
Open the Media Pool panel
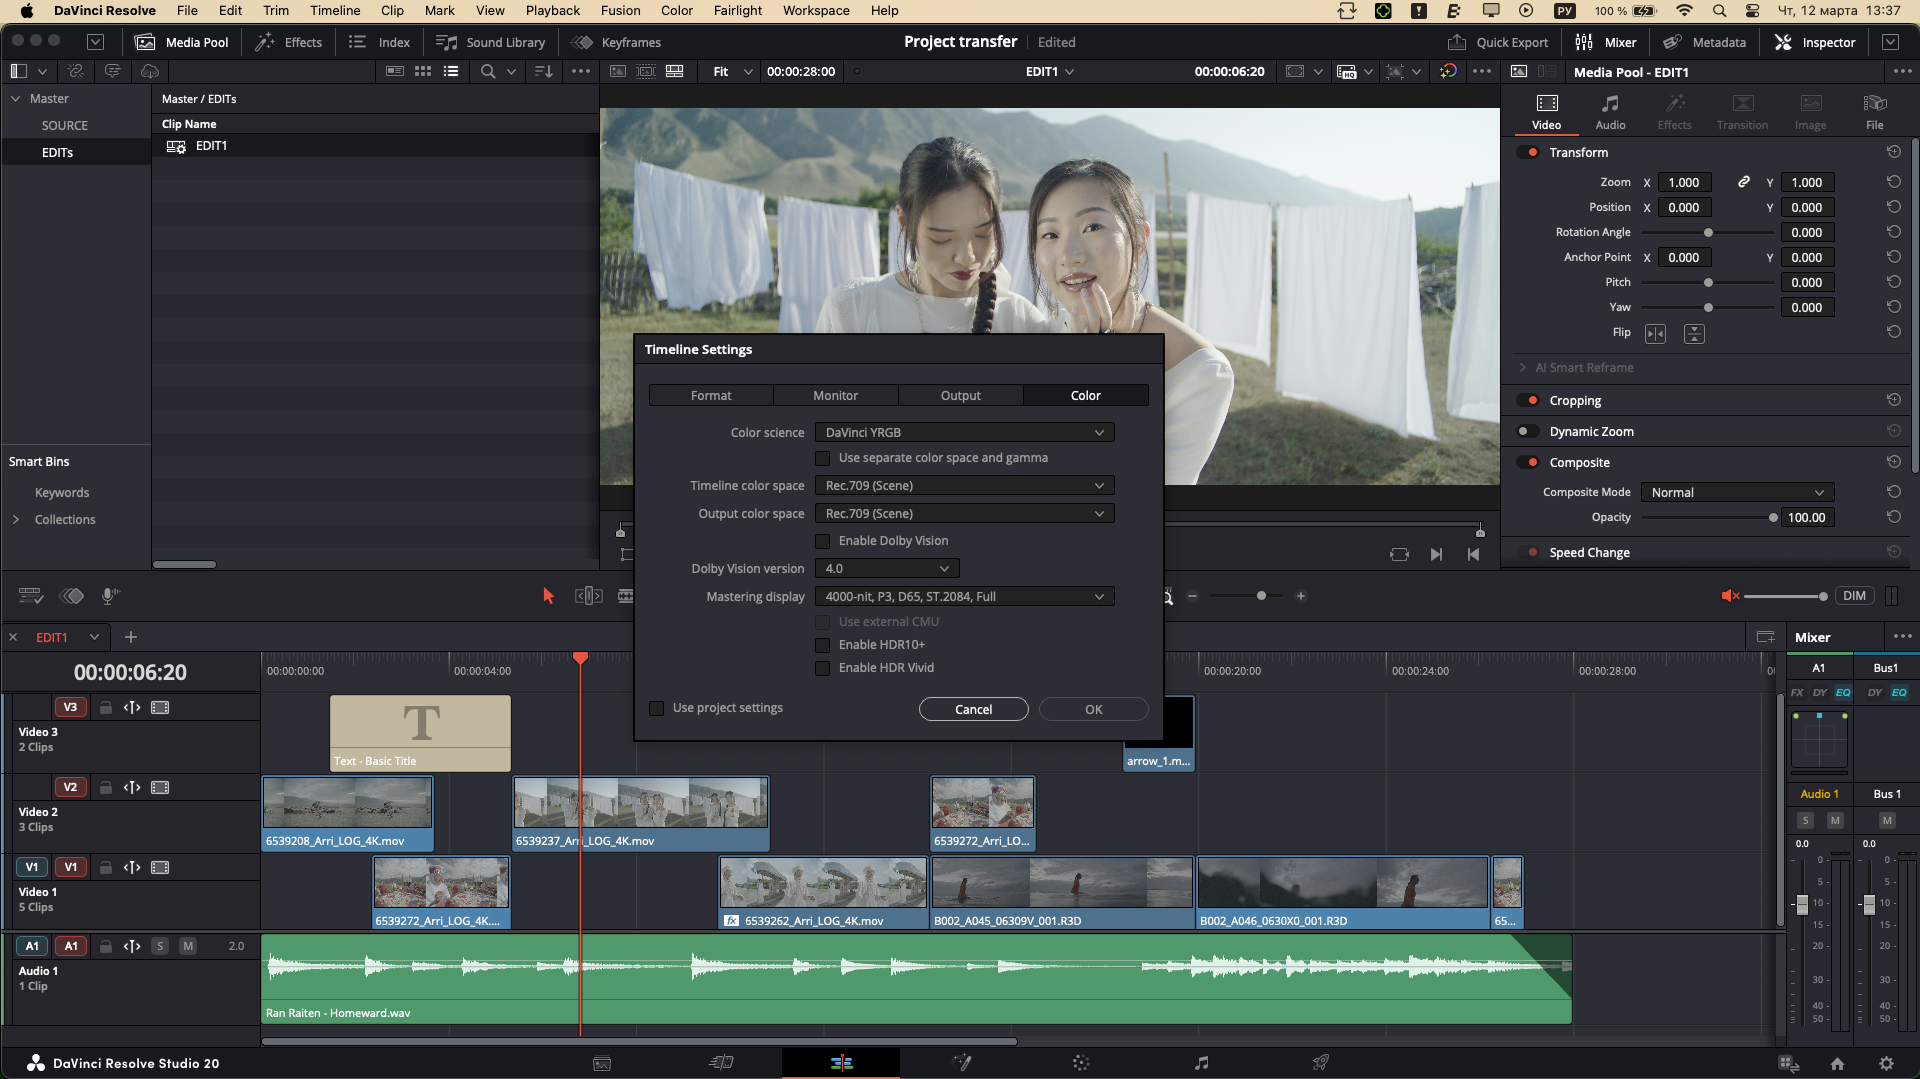point(182,42)
